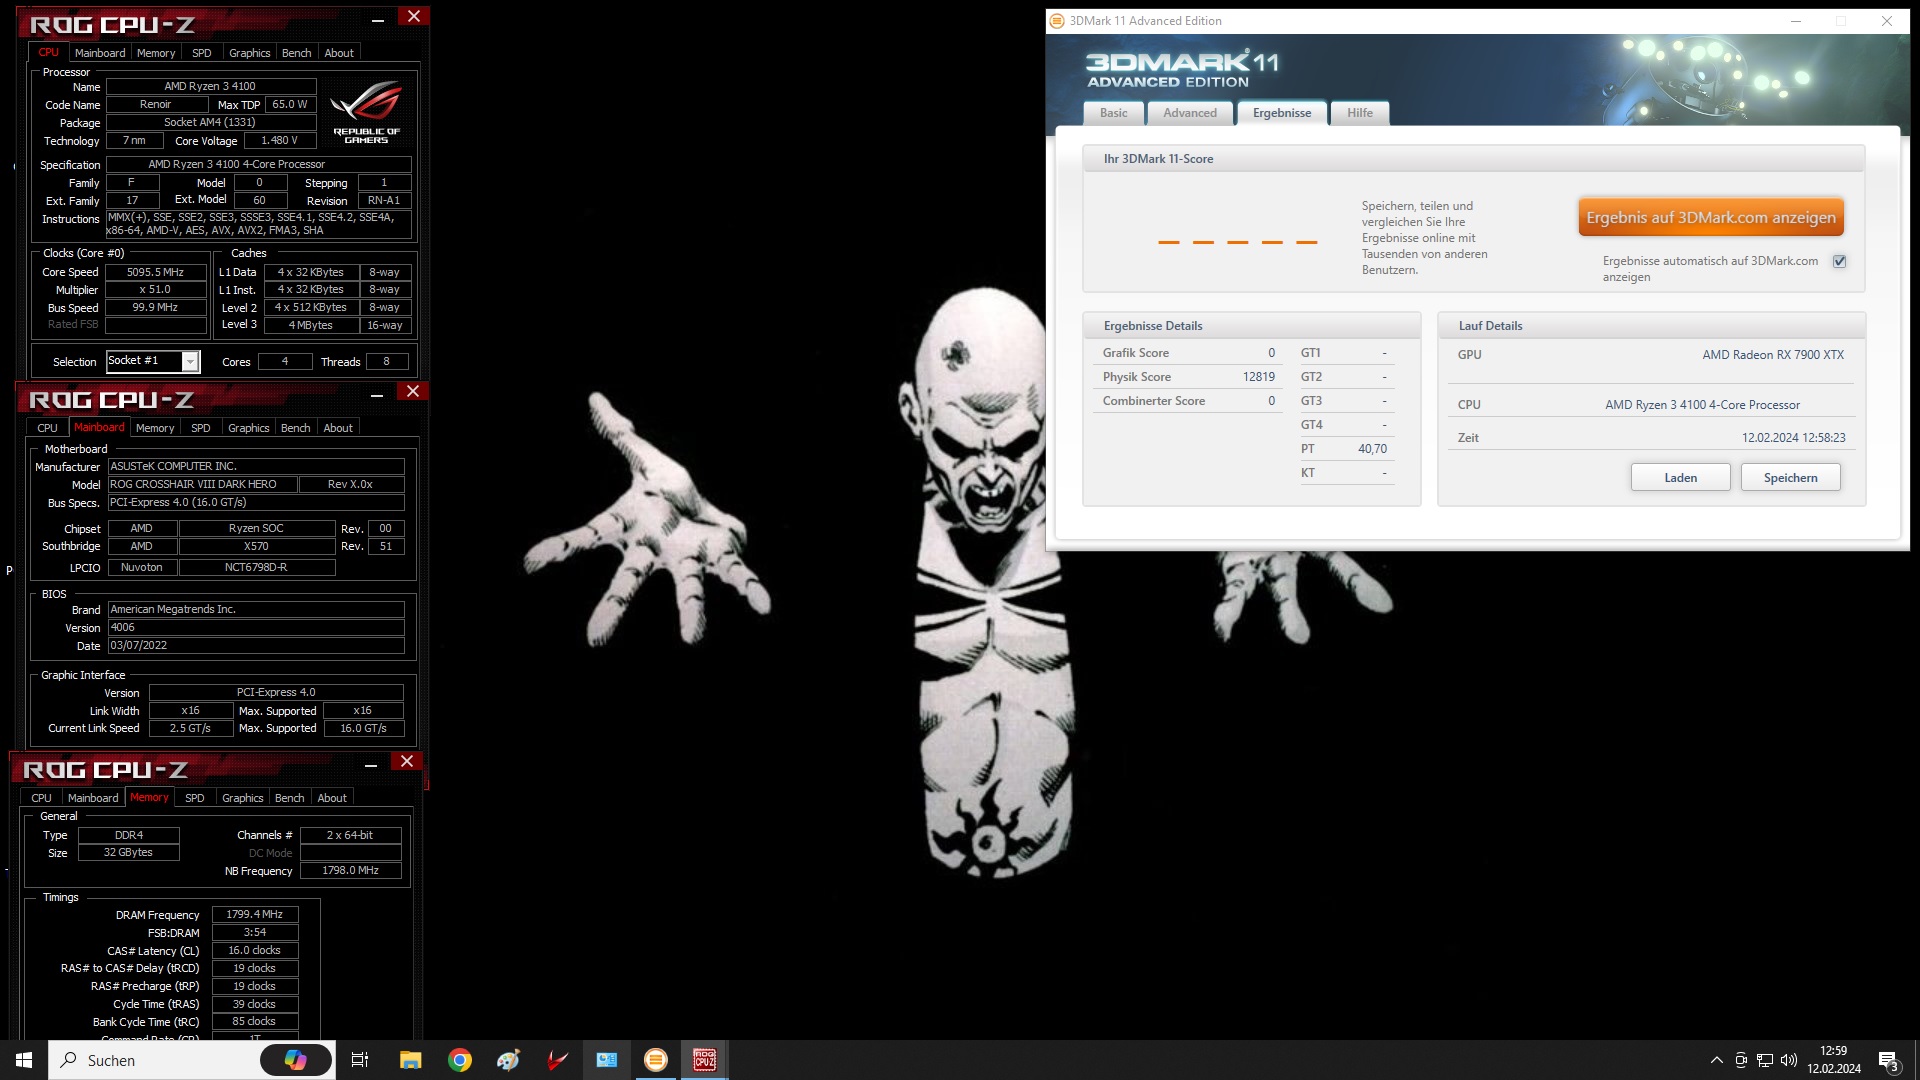Open Graphics tab in the top CPU-Z window
Image resolution: width=1920 pixels, height=1080 pixels.
pyautogui.click(x=250, y=53)
